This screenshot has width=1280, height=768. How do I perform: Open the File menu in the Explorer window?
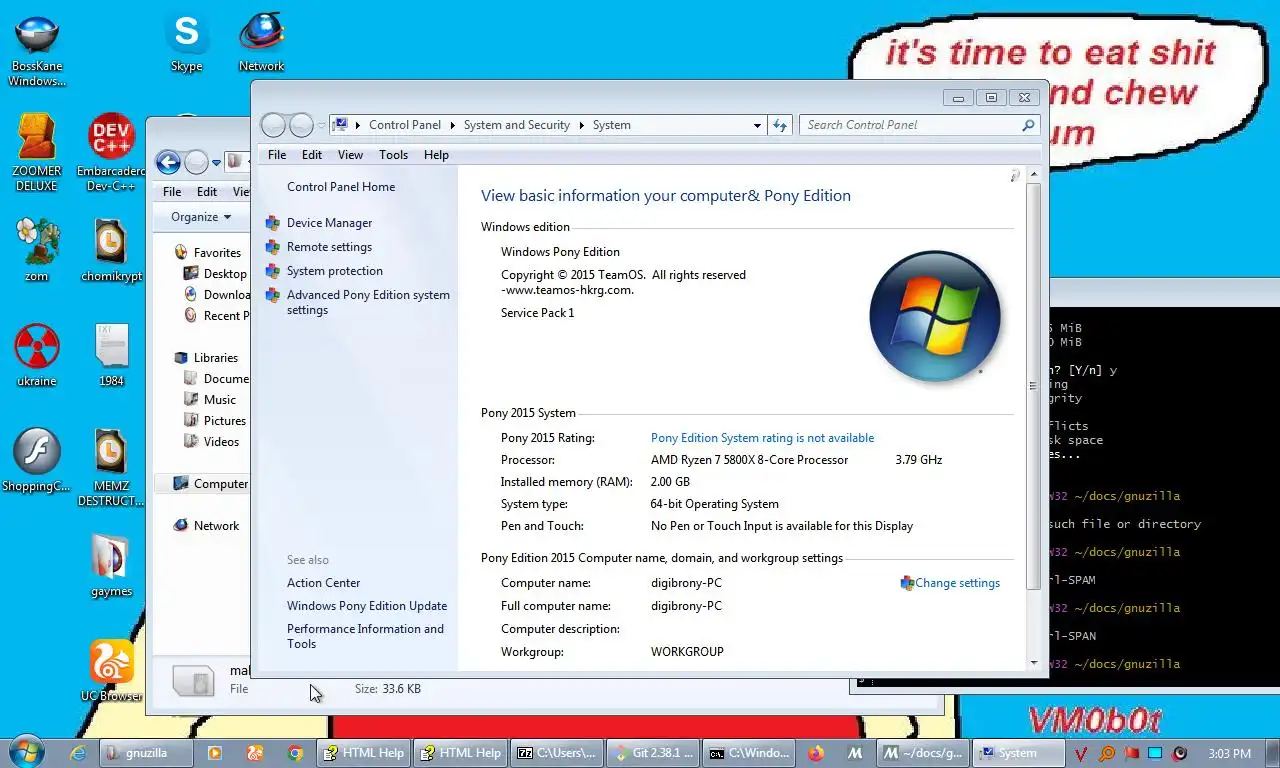172,192
